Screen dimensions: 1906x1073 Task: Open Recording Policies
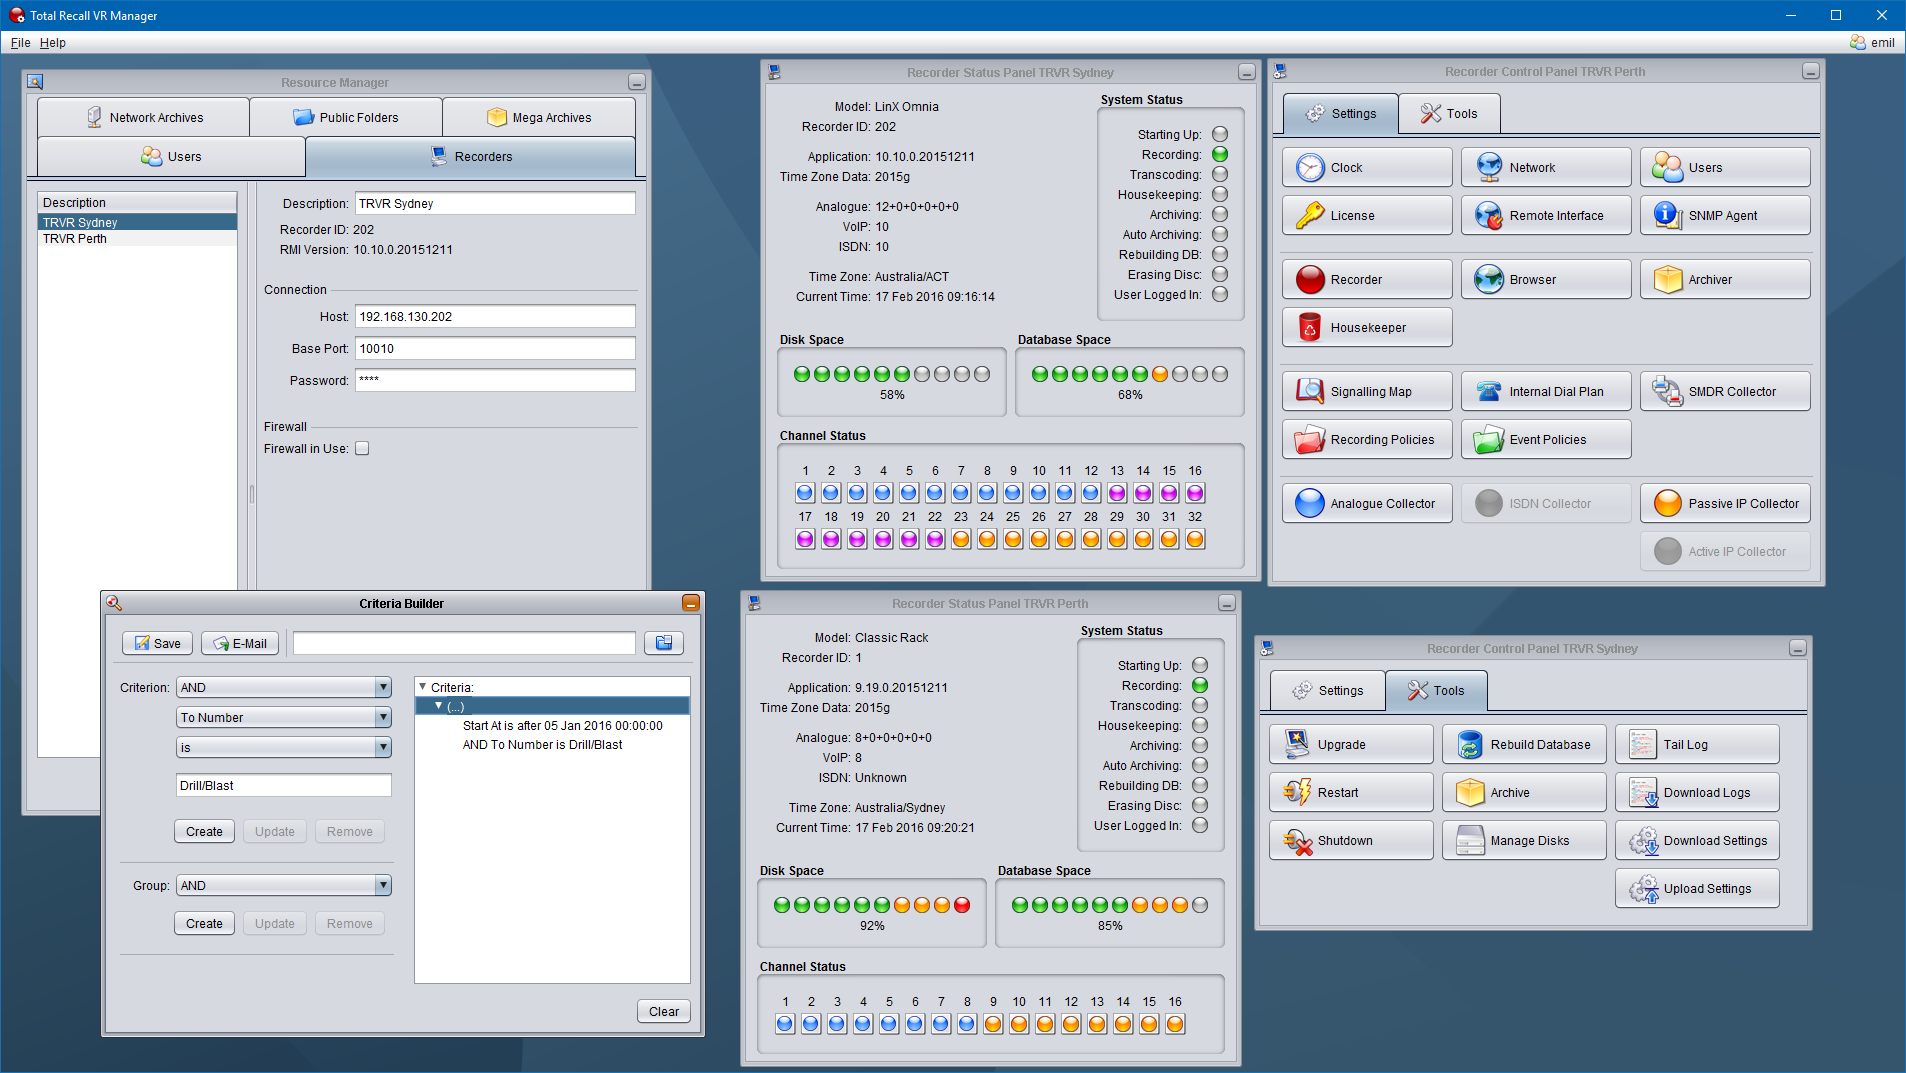[1366, 440]
